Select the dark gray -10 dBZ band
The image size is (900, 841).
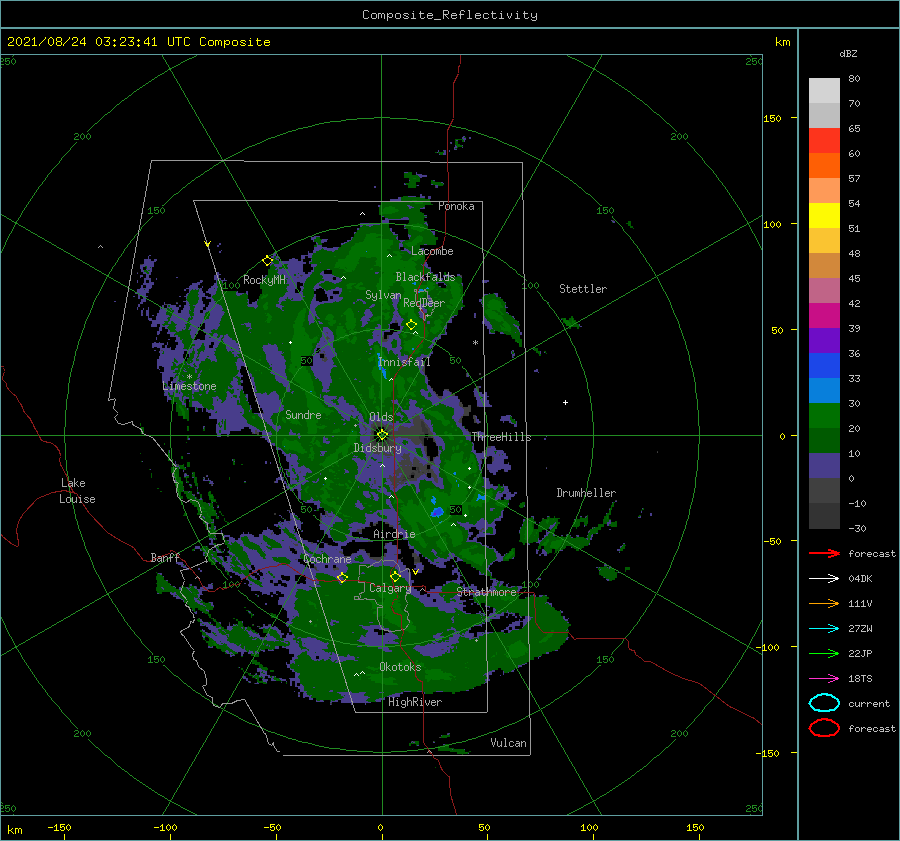[x=824, y=515]
